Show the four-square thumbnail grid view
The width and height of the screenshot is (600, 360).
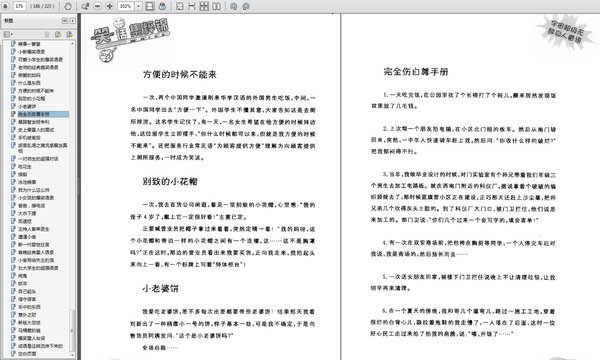click(204, 6)
